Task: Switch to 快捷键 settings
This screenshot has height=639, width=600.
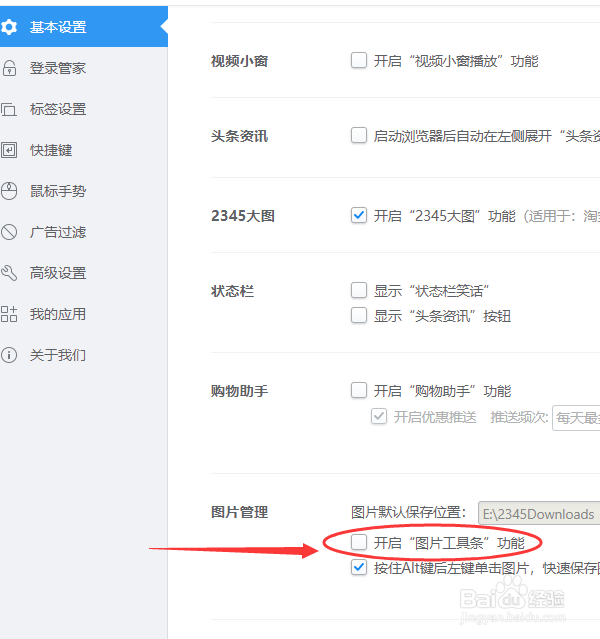Action: [84, 150]
